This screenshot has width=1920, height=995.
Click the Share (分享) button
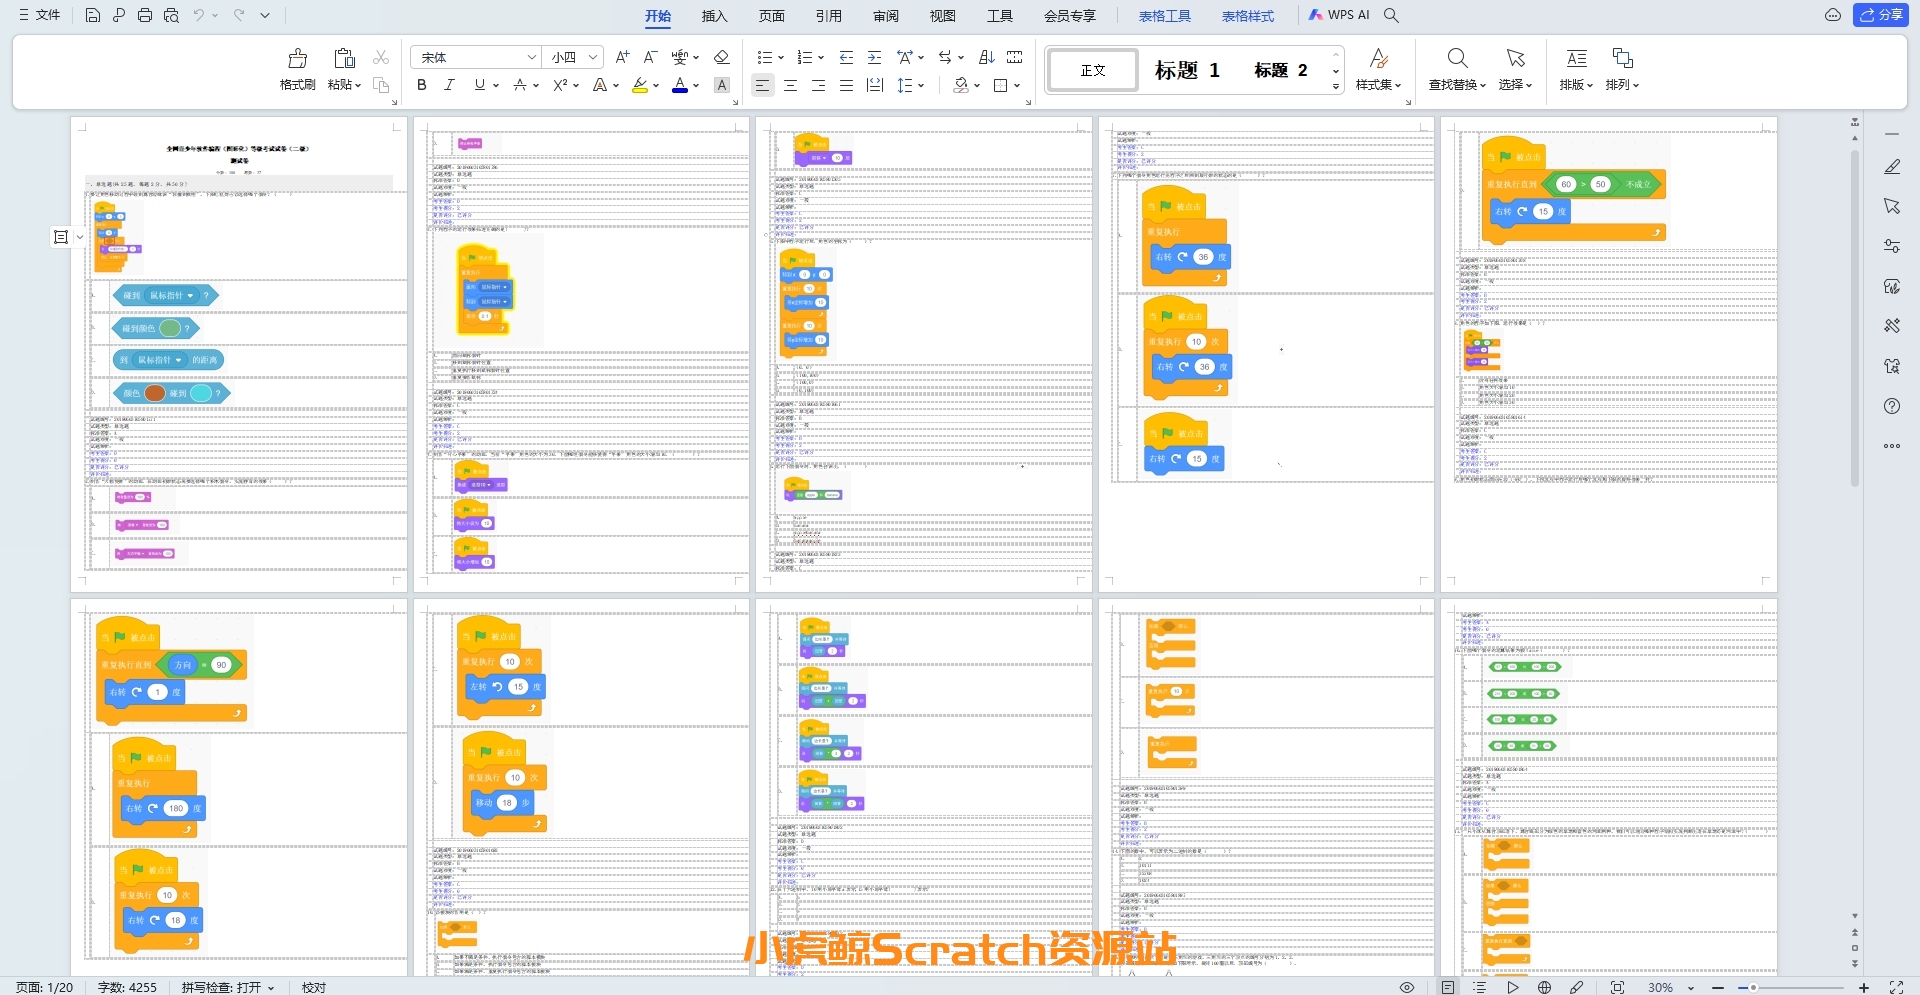coord(1881,15)
